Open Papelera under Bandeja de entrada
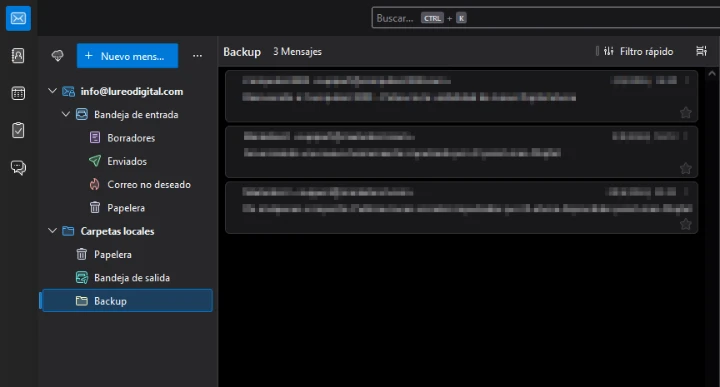This screenshot has width=720, height=387. click(127, 208)
